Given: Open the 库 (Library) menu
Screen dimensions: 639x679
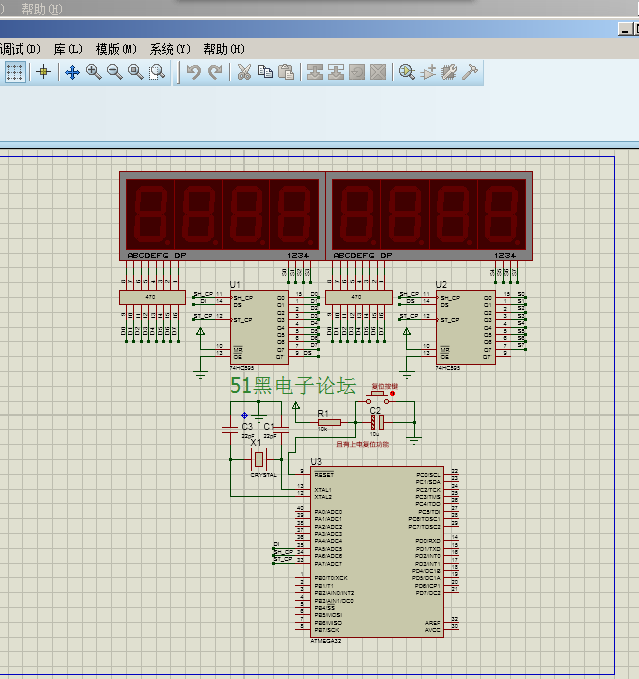Looking at the screenshot, I should (68, 49).
